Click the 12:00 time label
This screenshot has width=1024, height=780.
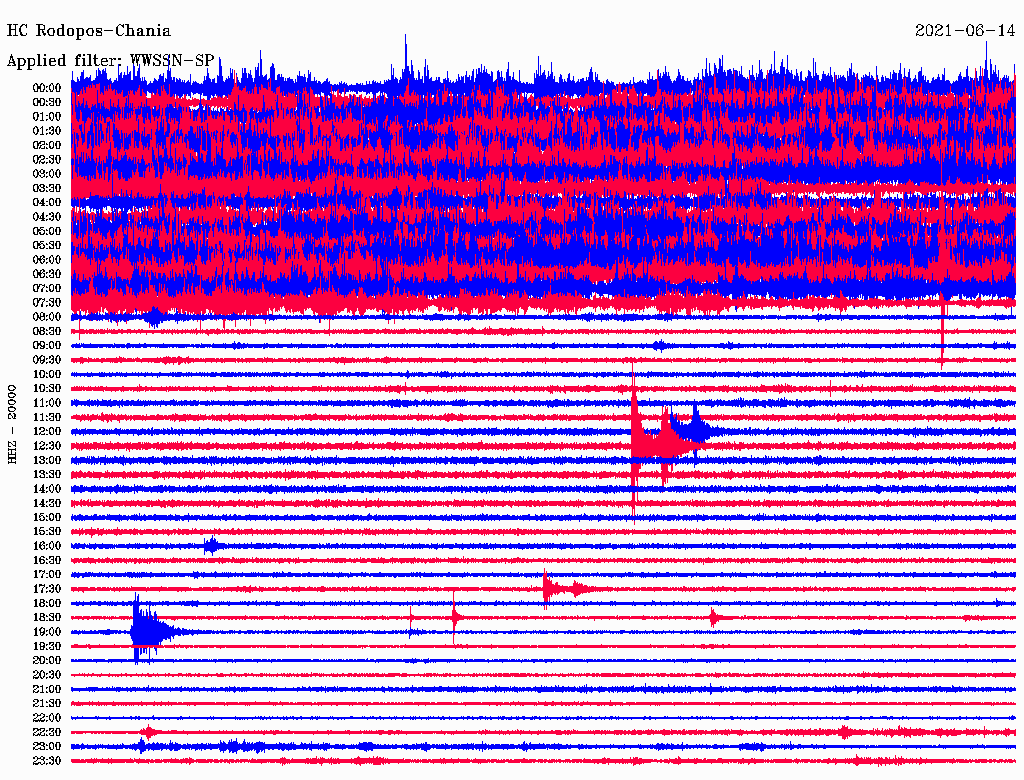click(47, 432)
